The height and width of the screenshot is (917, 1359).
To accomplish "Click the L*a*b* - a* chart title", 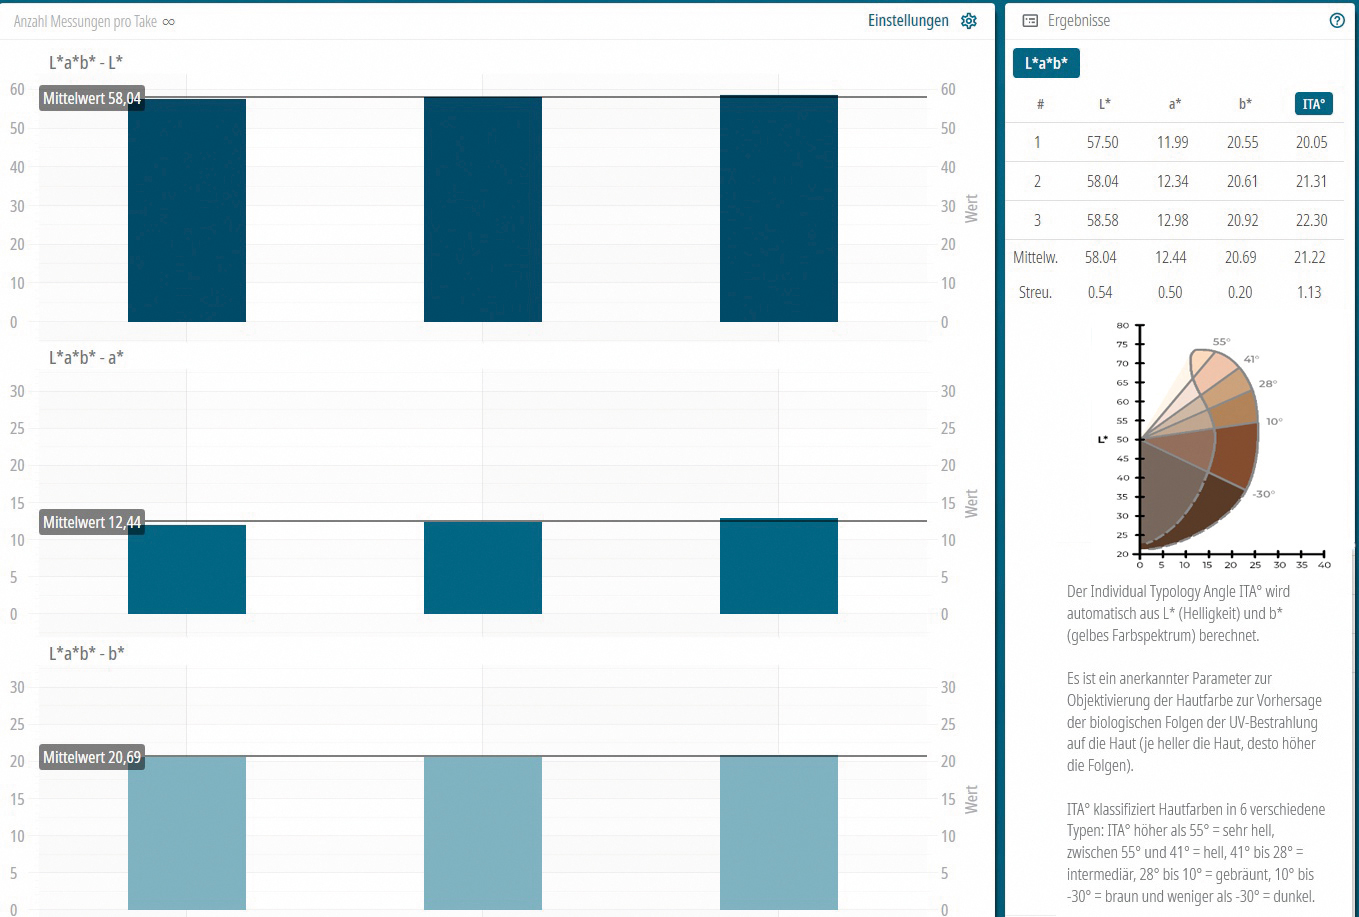I will pyautogui.click(x=86, y=357).
